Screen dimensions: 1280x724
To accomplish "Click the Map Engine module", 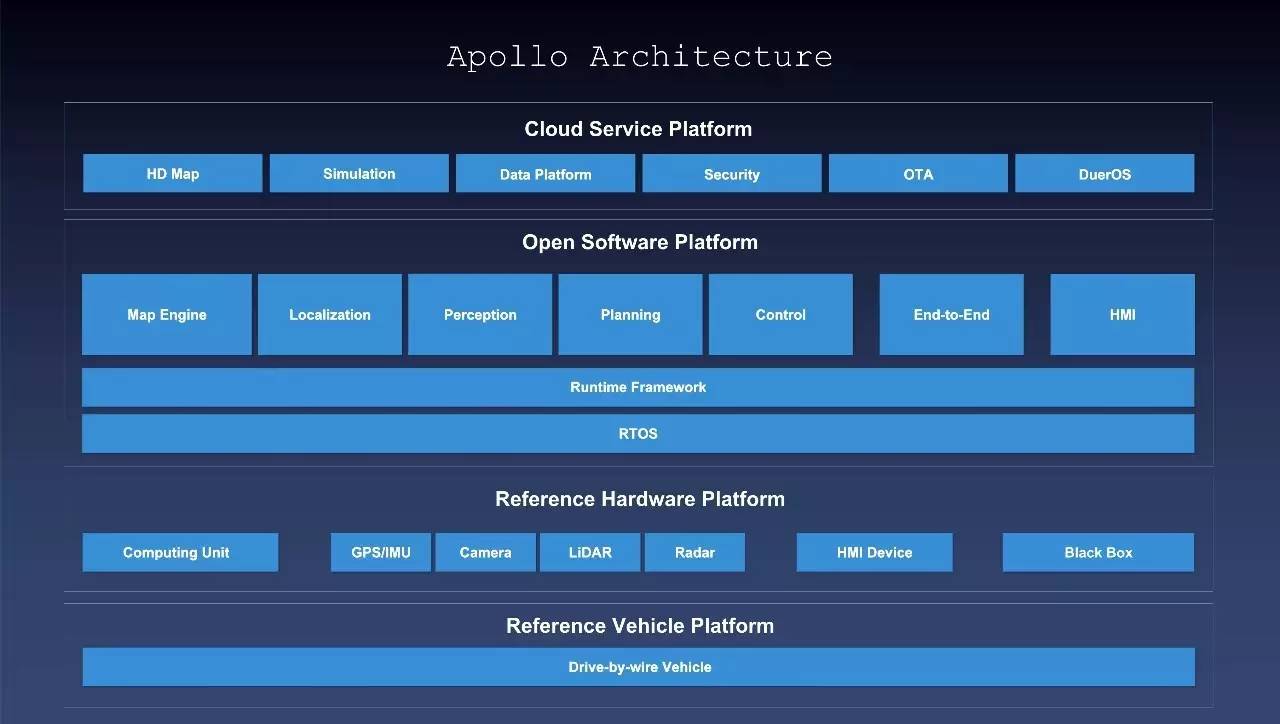I will 166,314.
